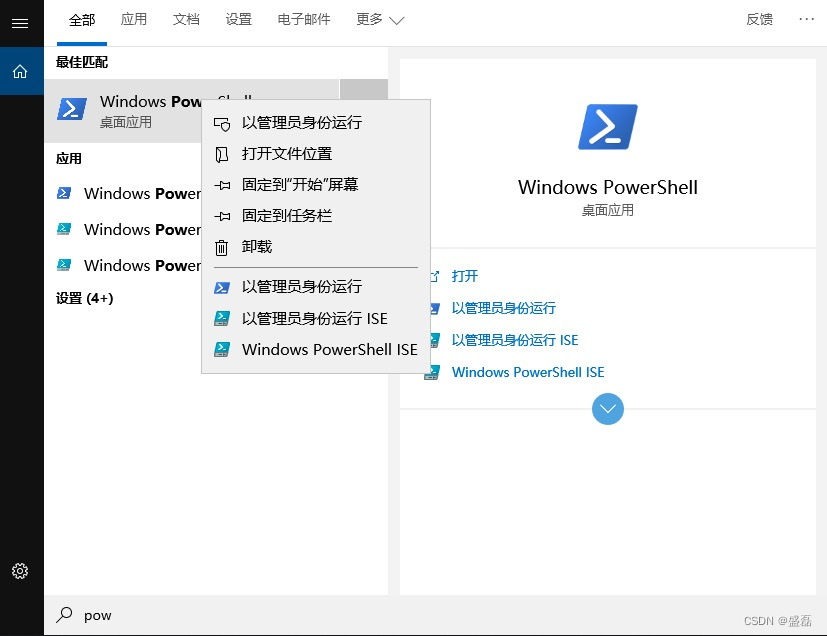Click the pin icon beside 固定到"开始"屏幕
This screenshot has height=636, width=827.
tap(222, 185)
